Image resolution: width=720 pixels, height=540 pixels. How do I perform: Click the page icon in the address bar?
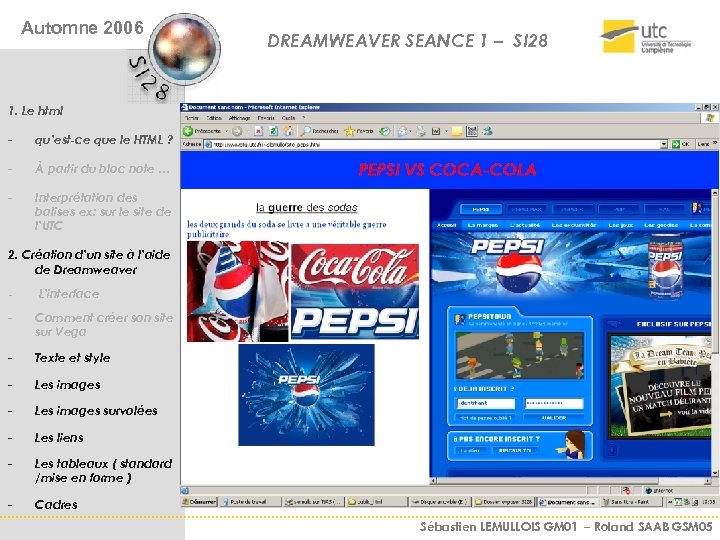coord(208,144)
